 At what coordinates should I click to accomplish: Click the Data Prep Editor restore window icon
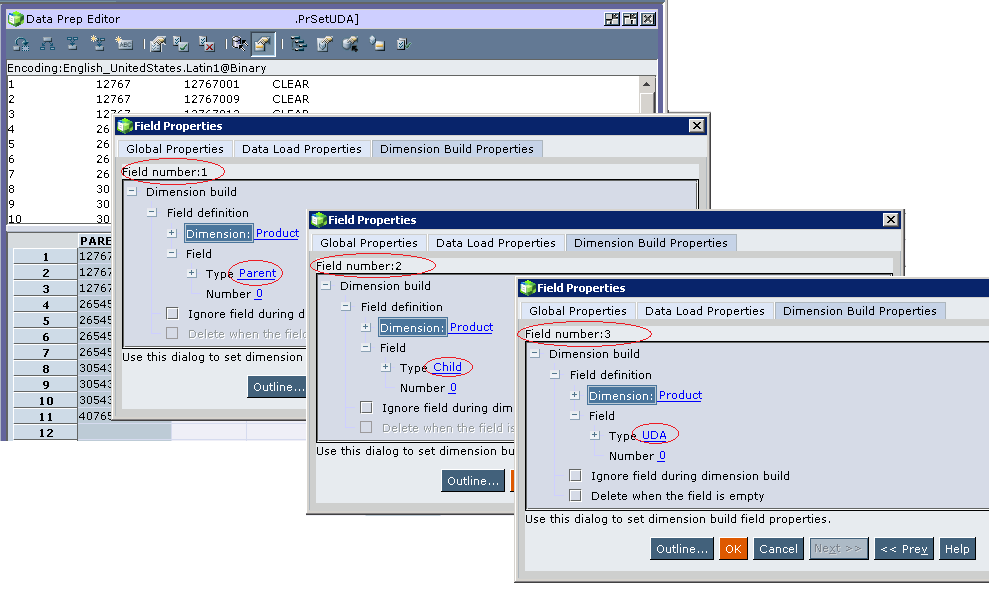pos(612,19)
